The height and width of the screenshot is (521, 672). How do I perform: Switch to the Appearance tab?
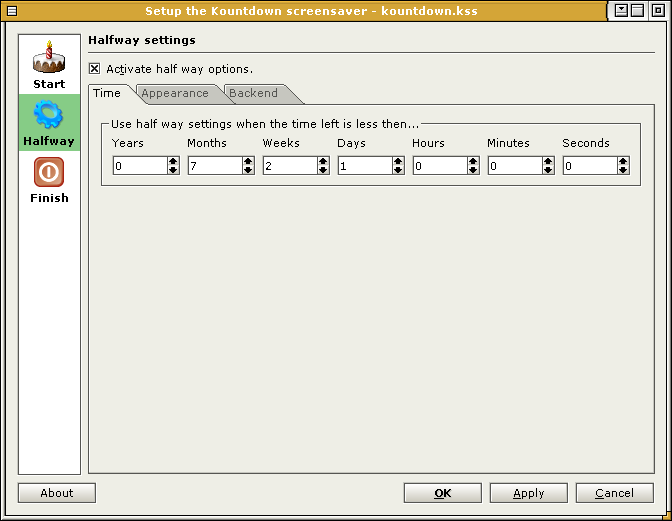(175, 93)
